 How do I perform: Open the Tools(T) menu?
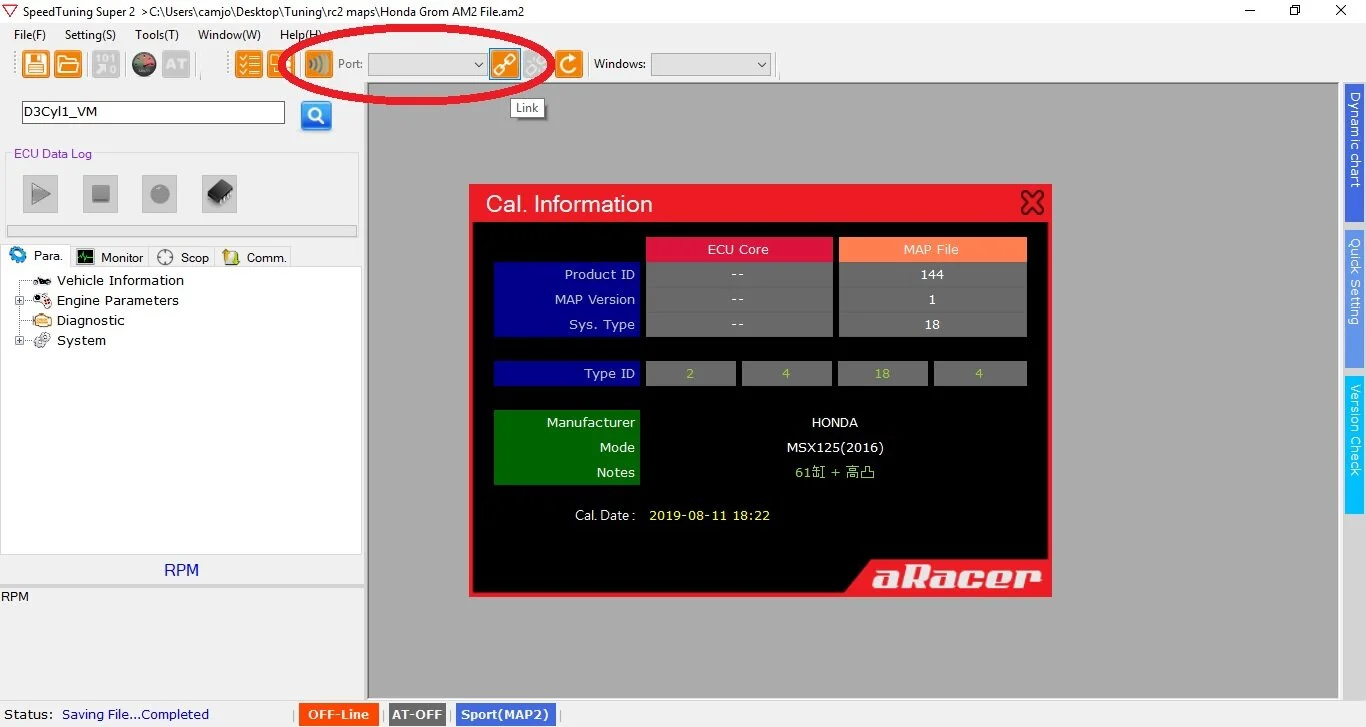click(157, 35)
